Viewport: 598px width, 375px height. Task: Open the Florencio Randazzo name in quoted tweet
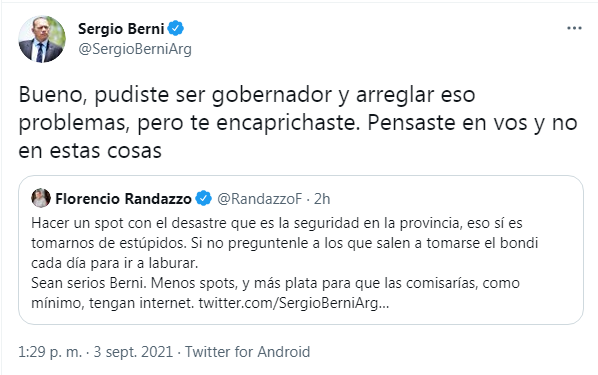(x=123, y=199)
